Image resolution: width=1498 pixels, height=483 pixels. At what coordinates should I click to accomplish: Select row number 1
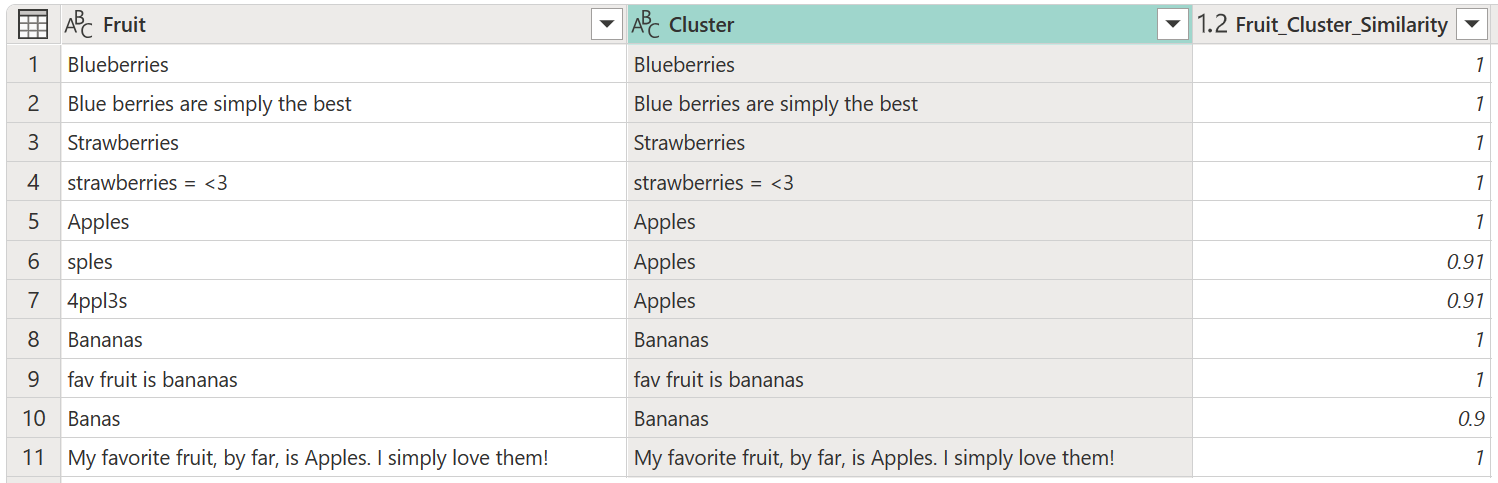pyautogui.click(x=34, y=65)
